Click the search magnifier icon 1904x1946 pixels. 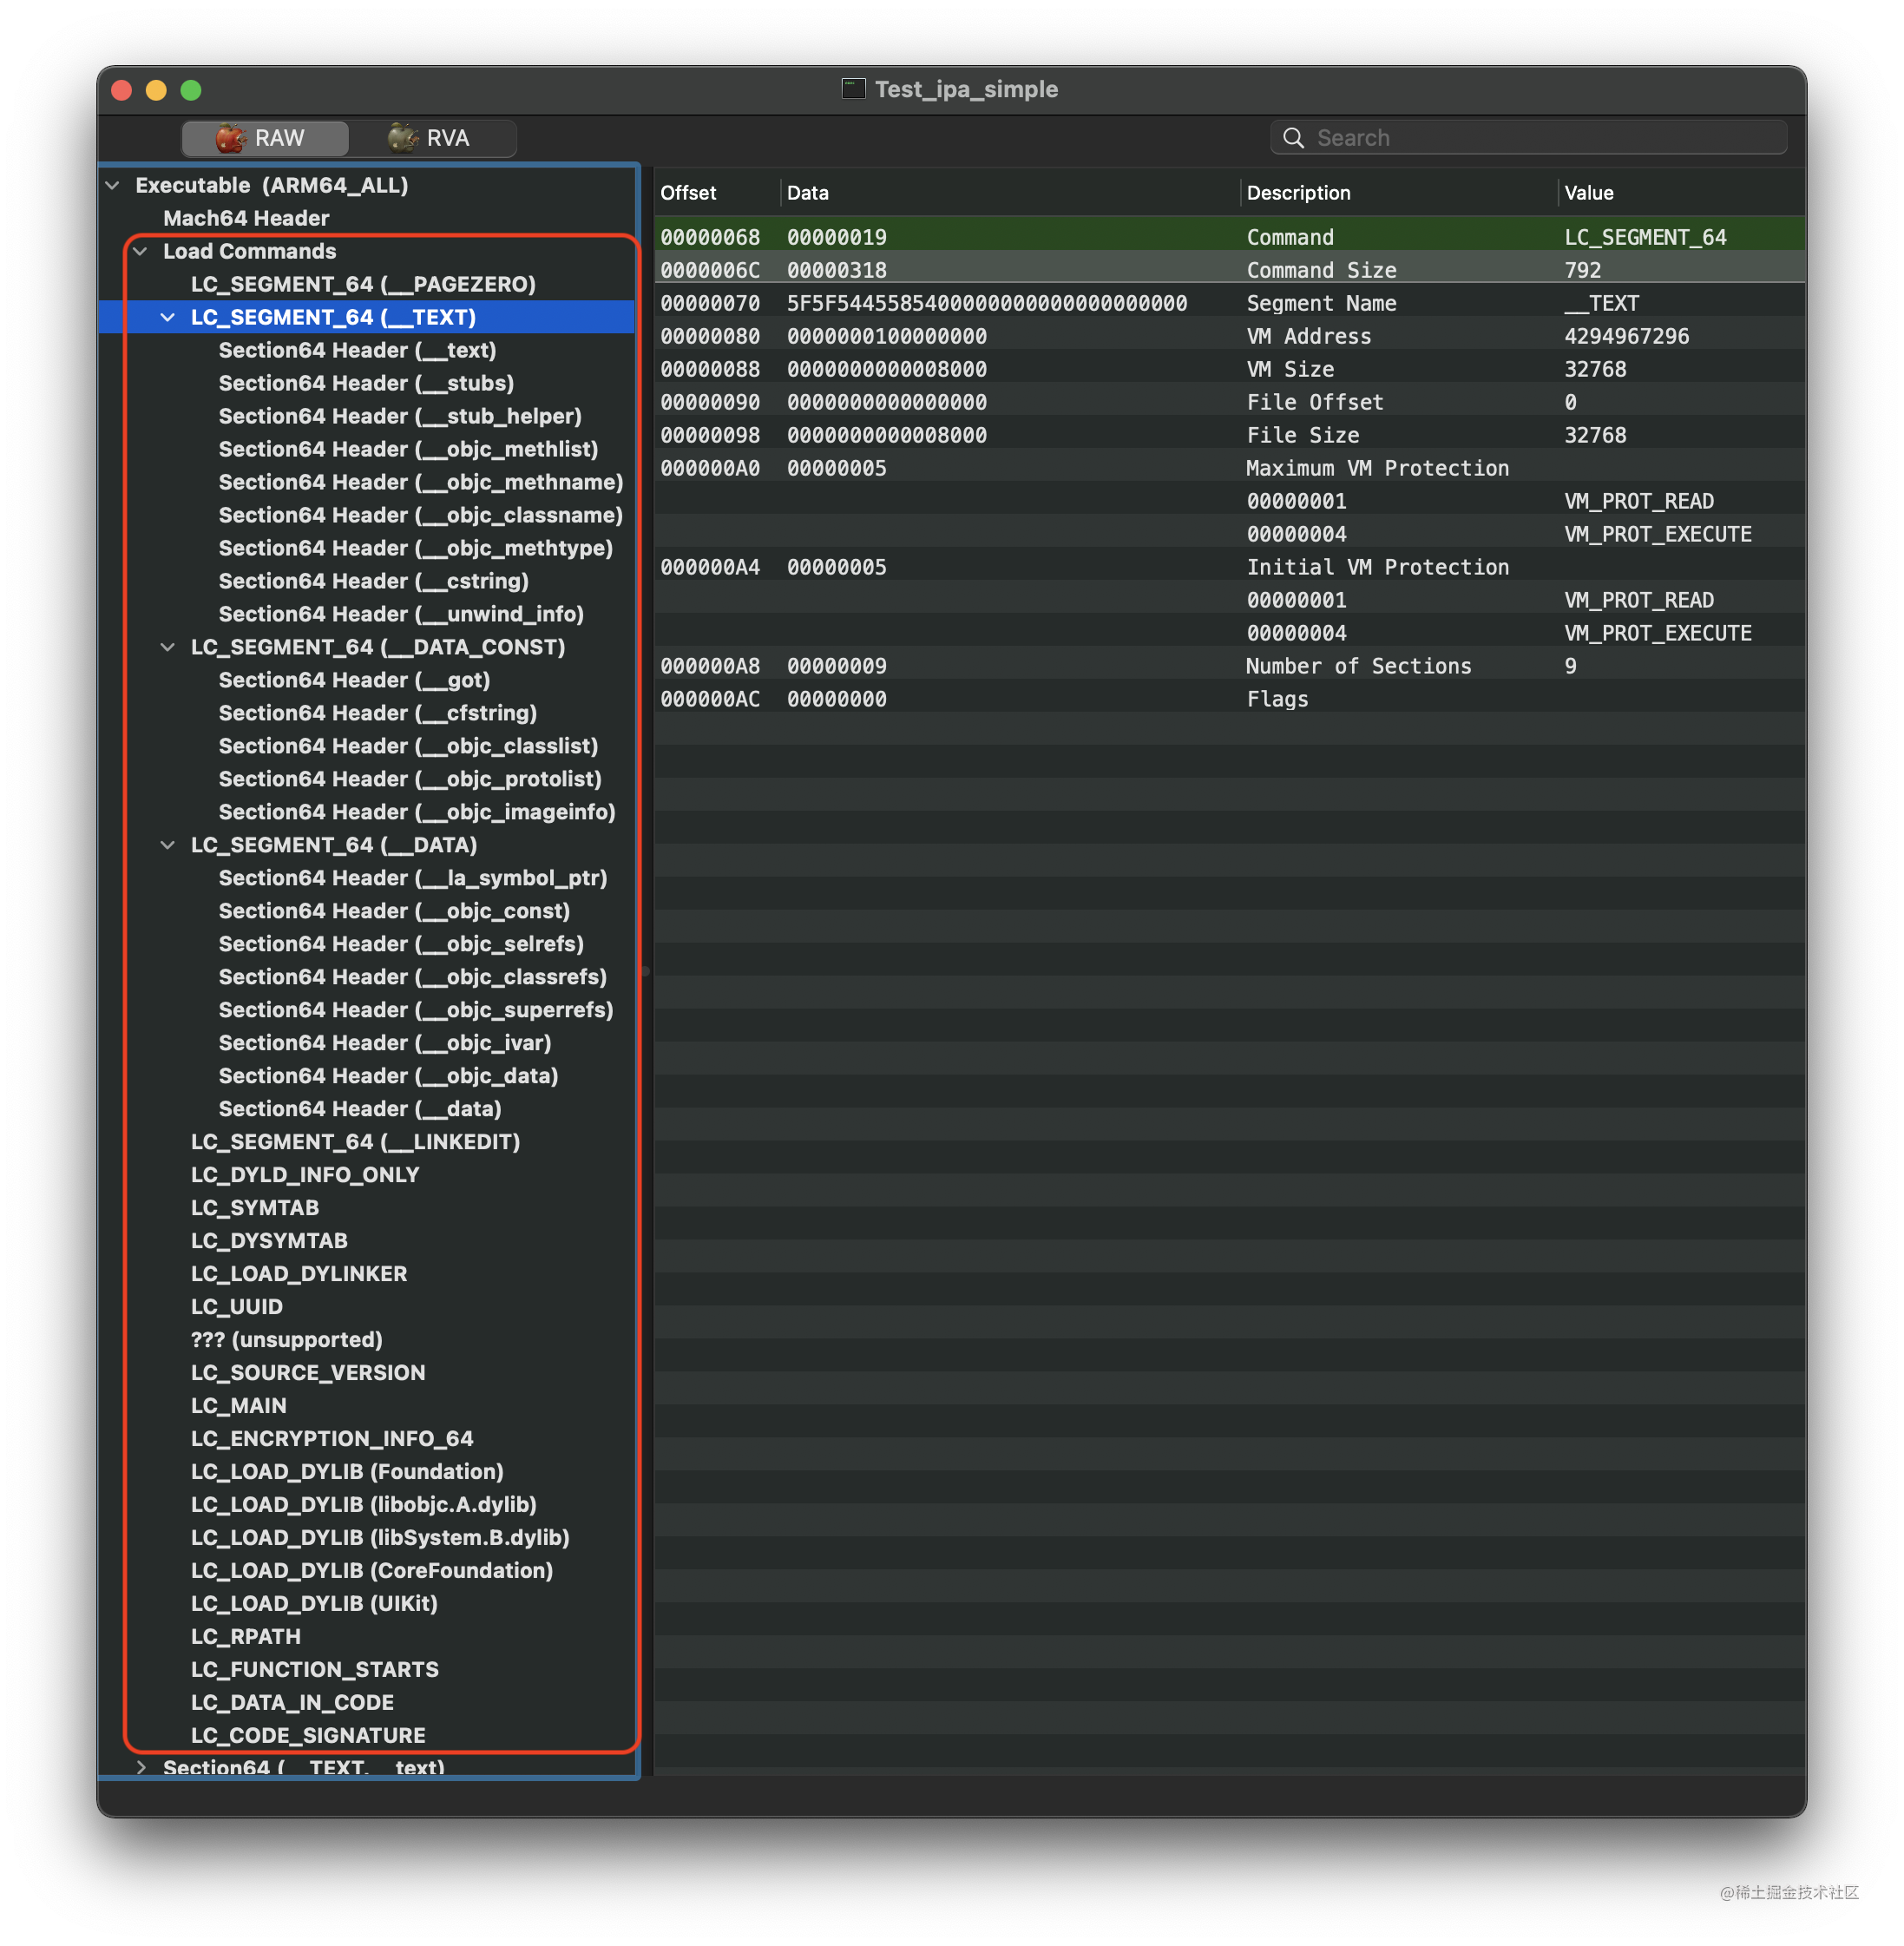point(1293,138)
